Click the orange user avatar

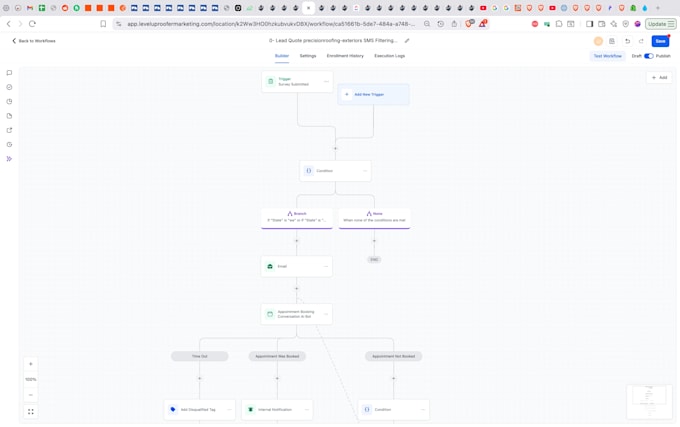click(598, 41)
